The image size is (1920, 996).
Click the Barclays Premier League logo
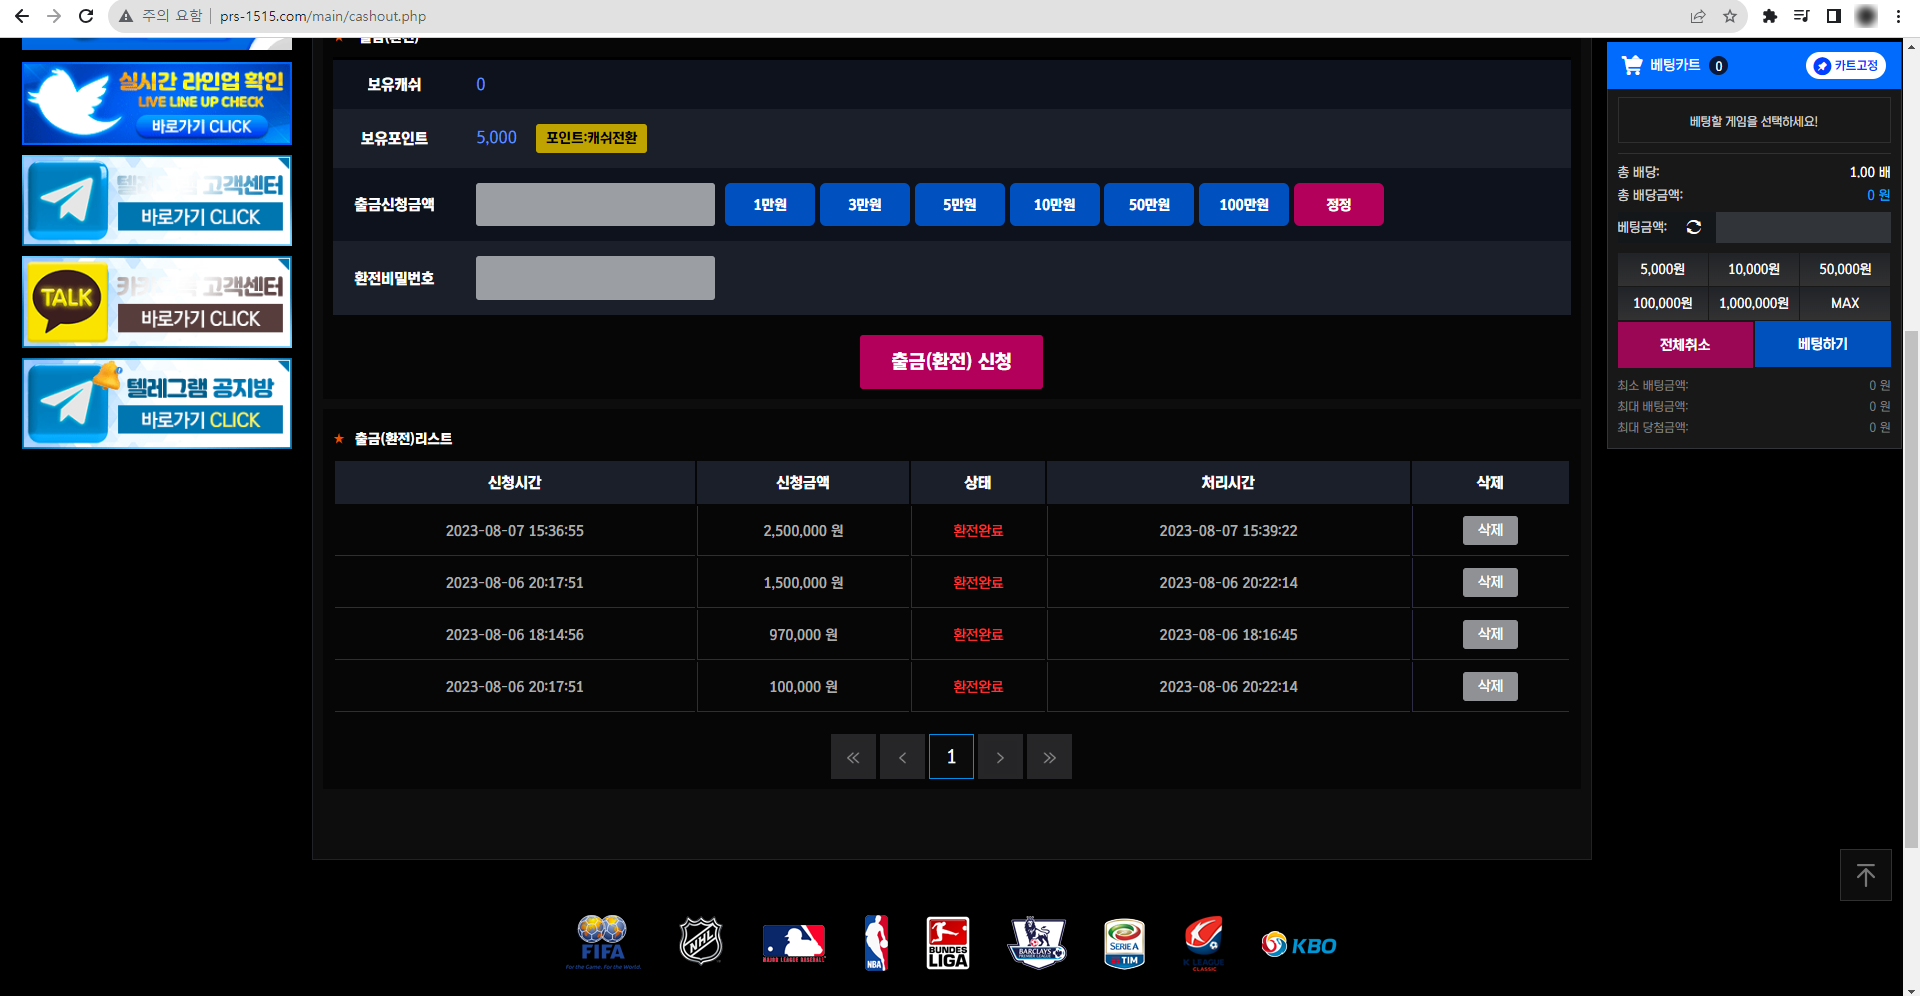click(x=1037, y=942)
